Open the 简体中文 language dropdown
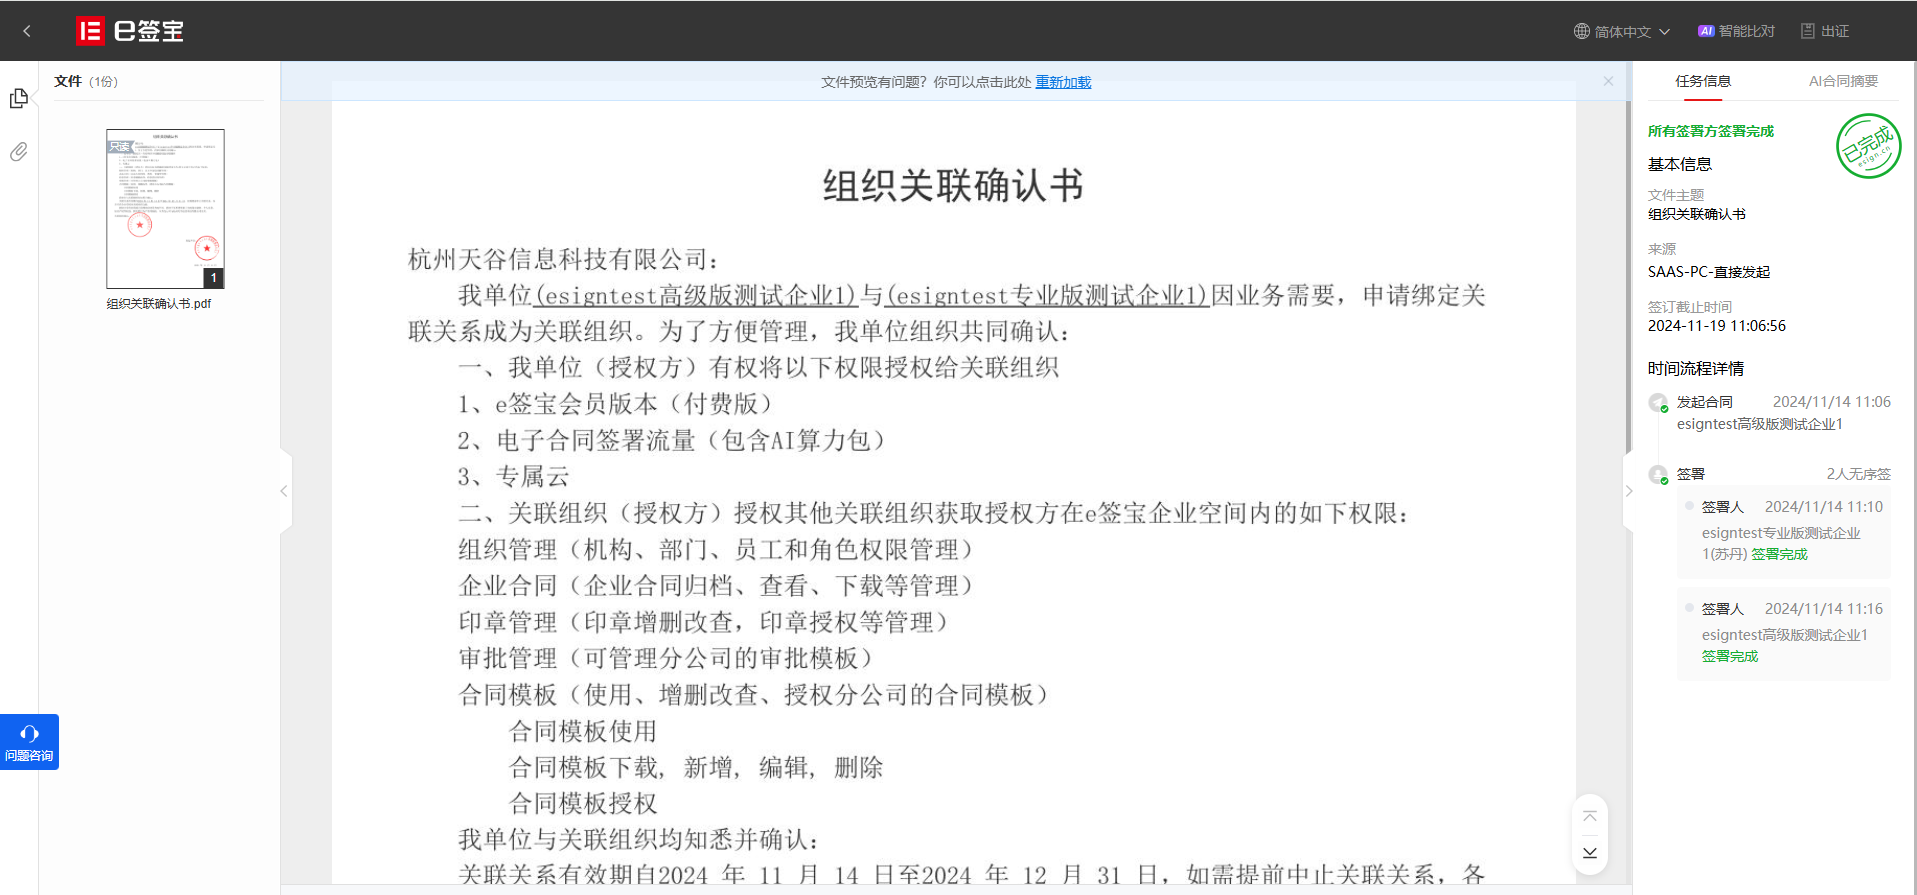 pyautogui.click(x=1622, y=32)
